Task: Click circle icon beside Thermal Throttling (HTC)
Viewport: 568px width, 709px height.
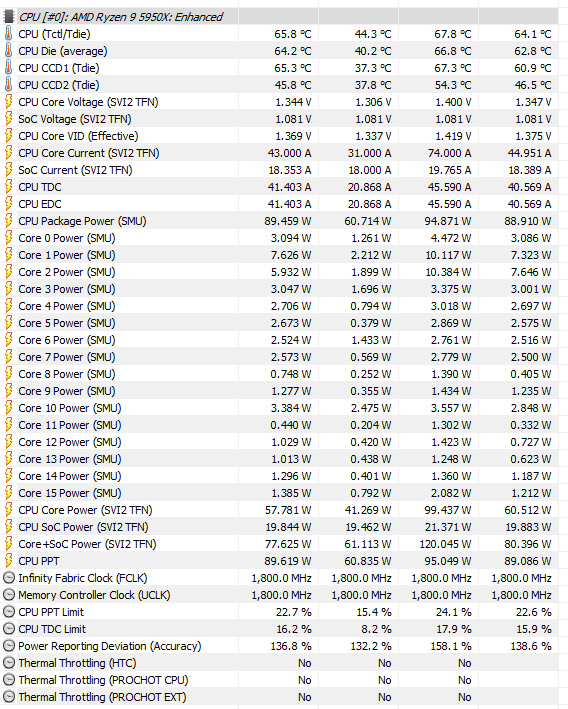Action: coord(9,663)
